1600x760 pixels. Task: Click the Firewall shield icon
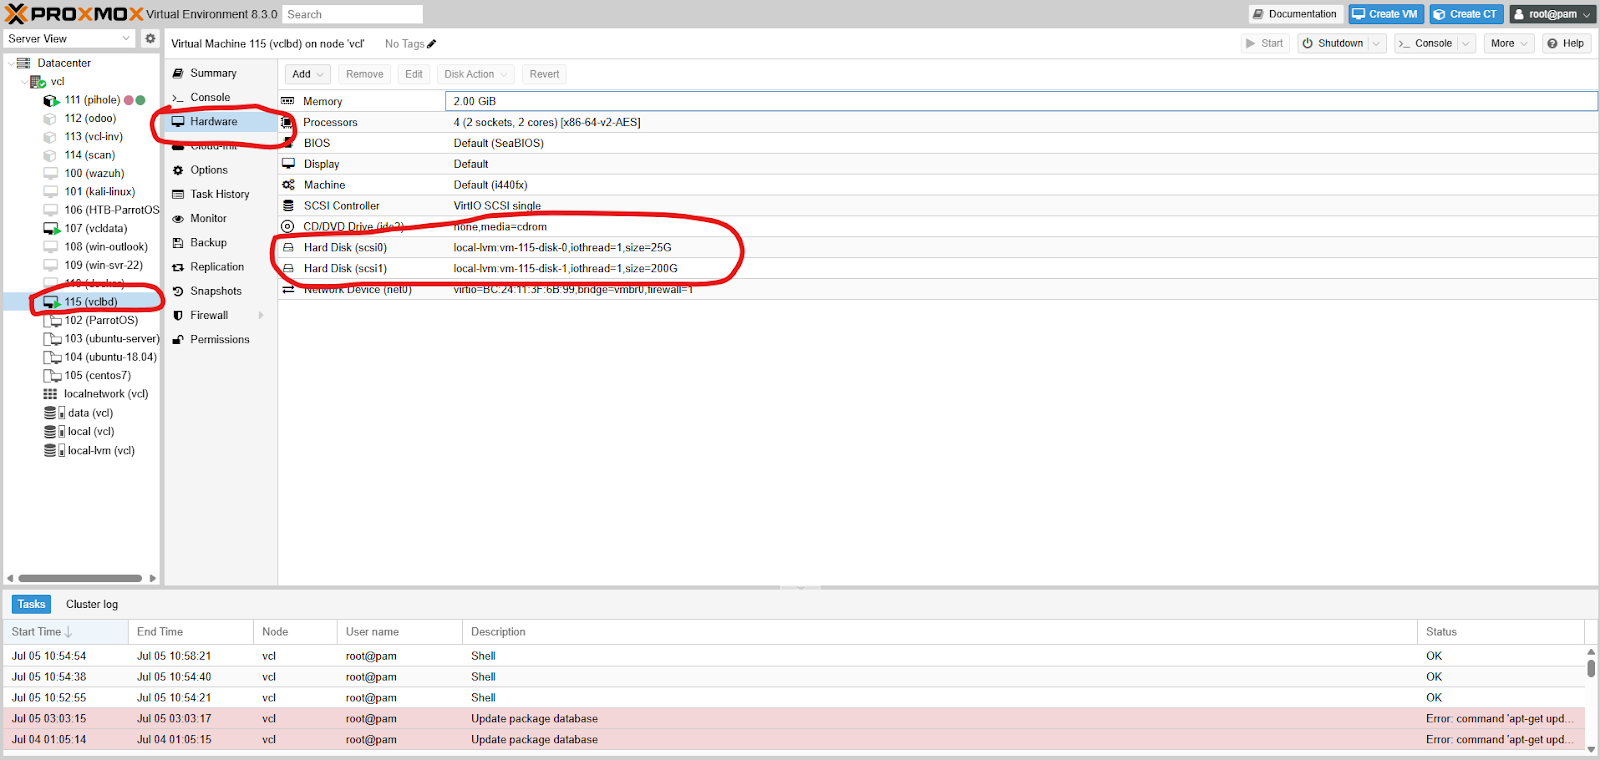[178, 315]
